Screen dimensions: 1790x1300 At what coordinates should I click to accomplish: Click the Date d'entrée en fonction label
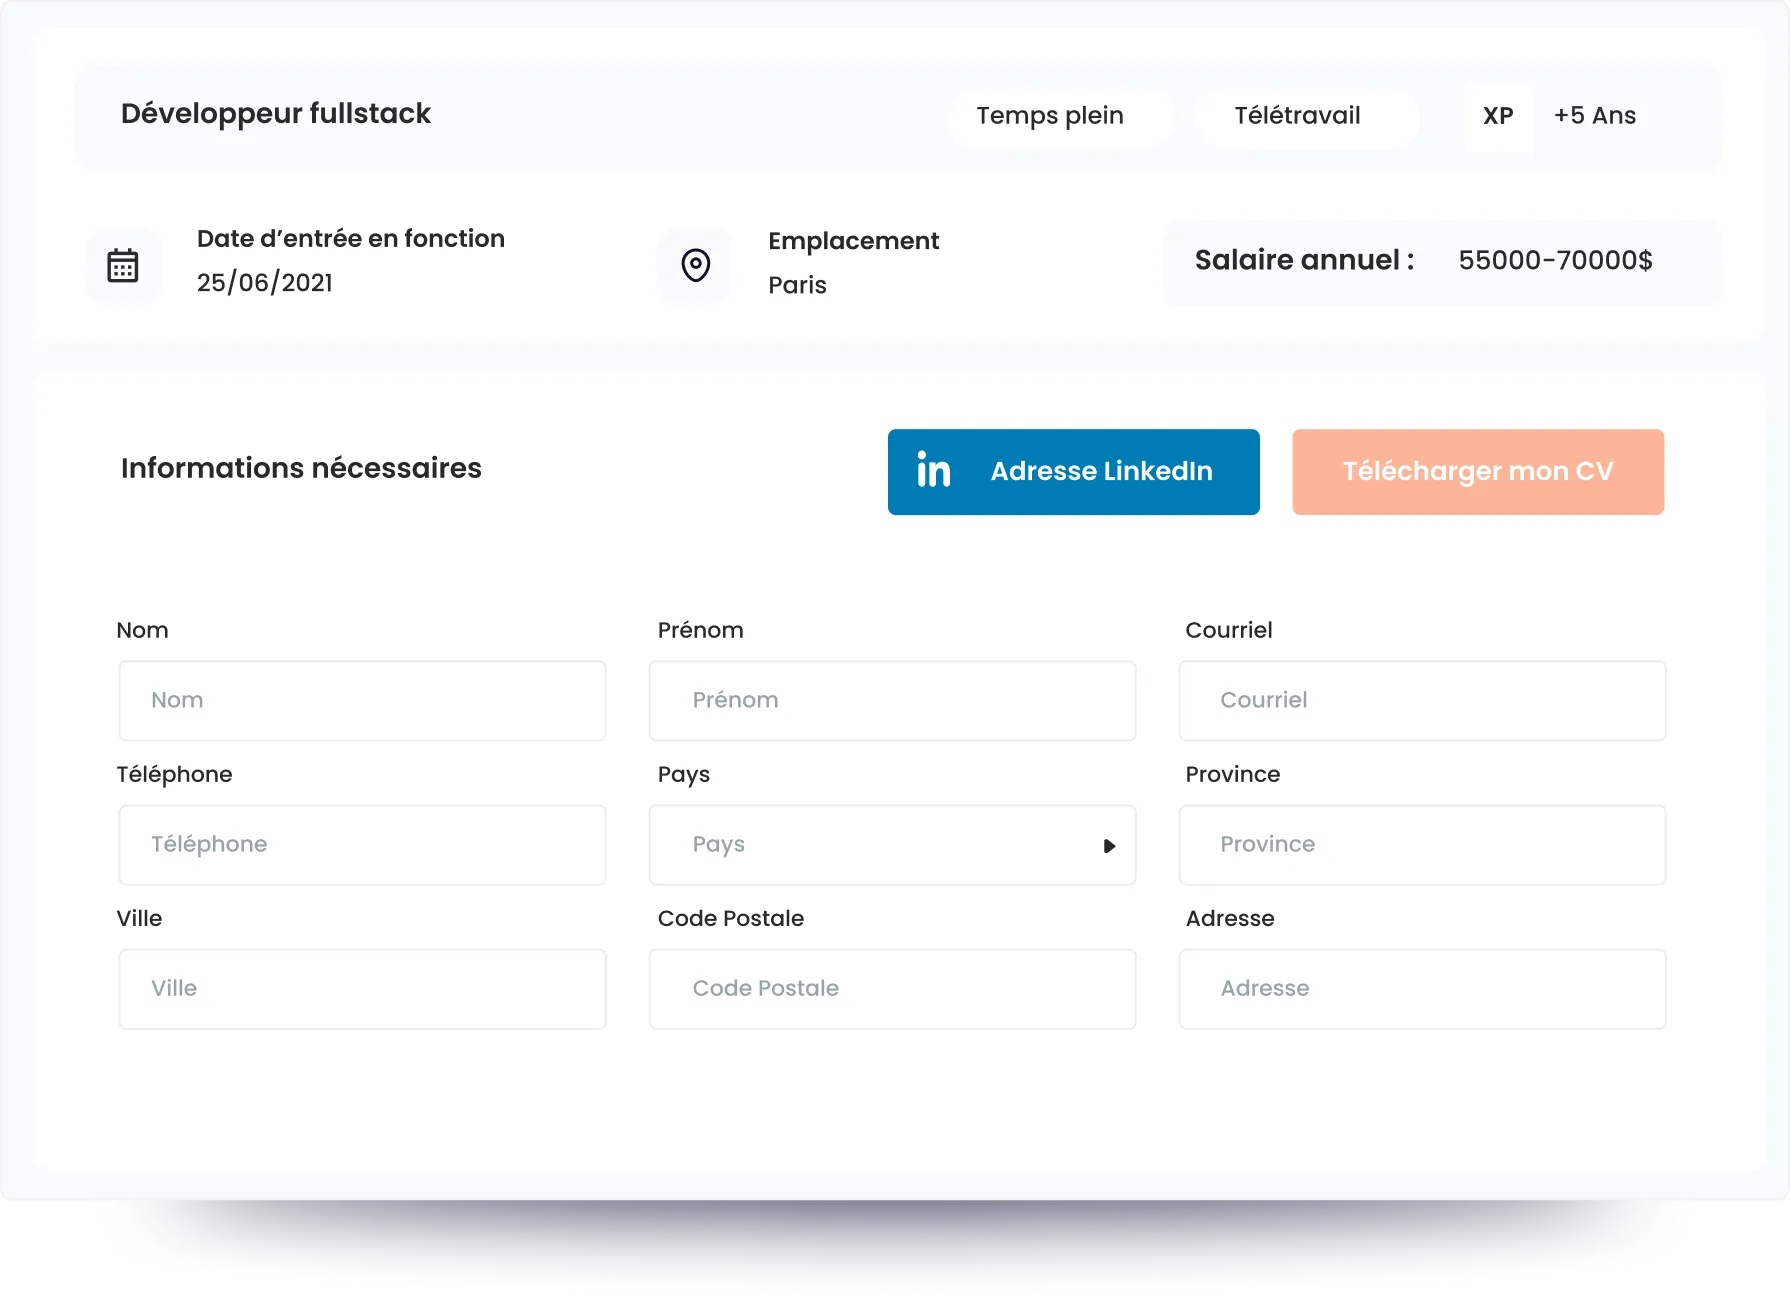(351, 238)
